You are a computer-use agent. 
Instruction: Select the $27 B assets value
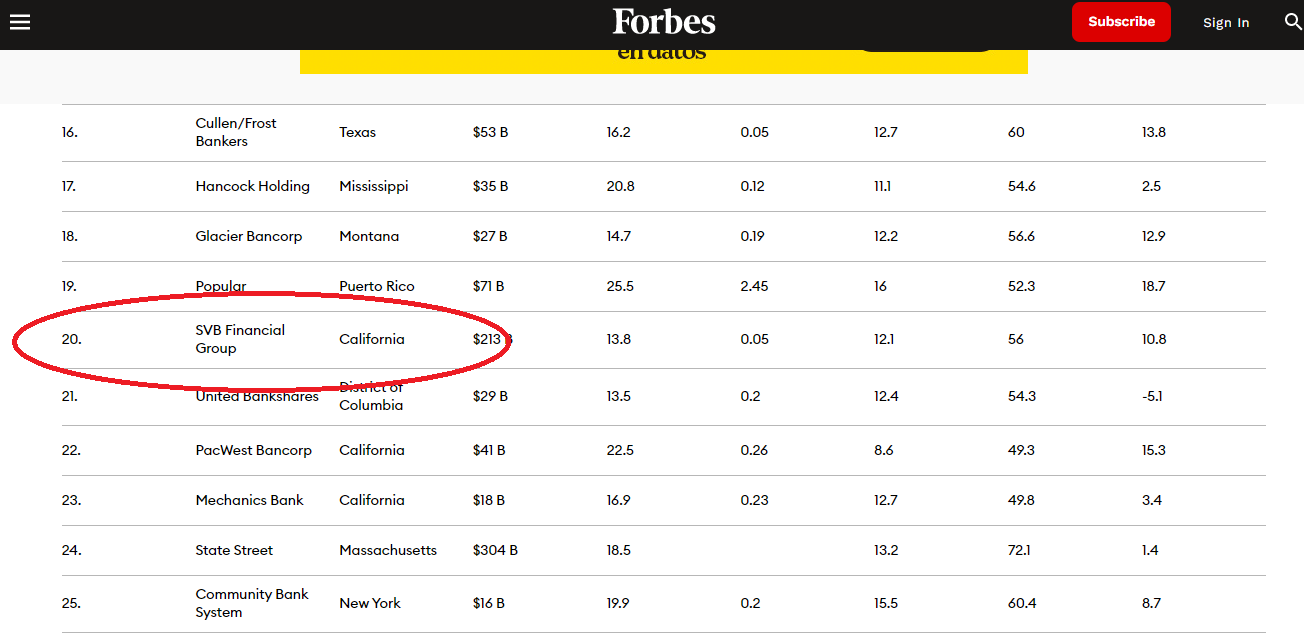click(x=490, y=236)
